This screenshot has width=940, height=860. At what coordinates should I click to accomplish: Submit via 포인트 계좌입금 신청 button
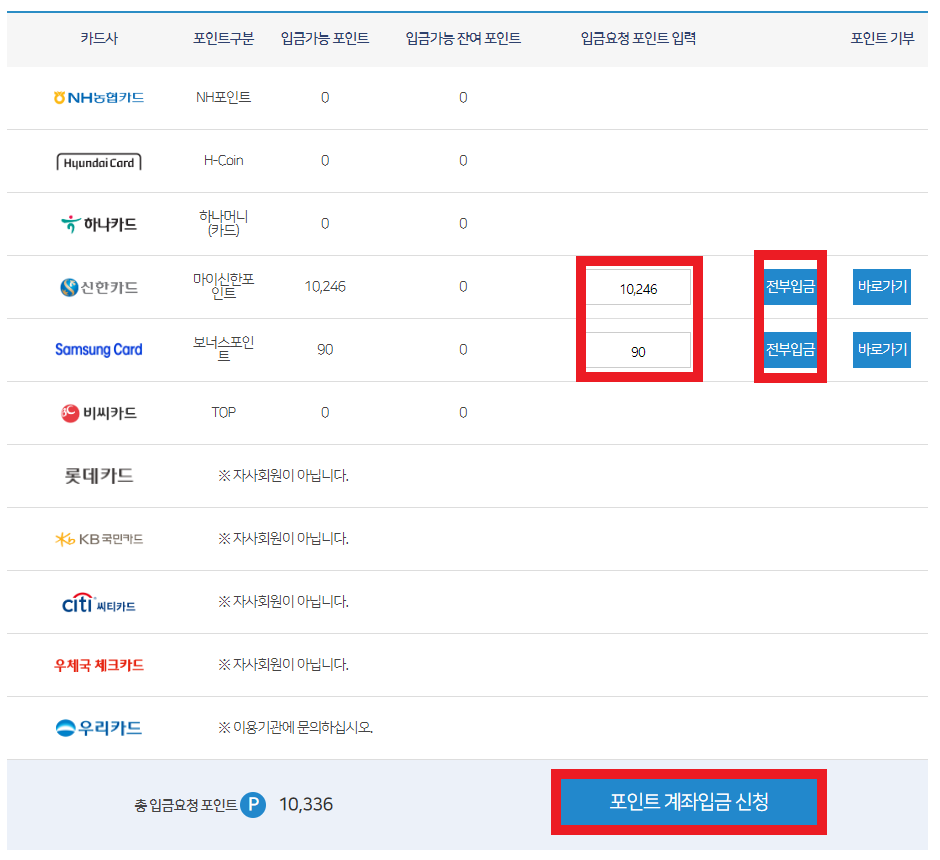pos(687,801)
